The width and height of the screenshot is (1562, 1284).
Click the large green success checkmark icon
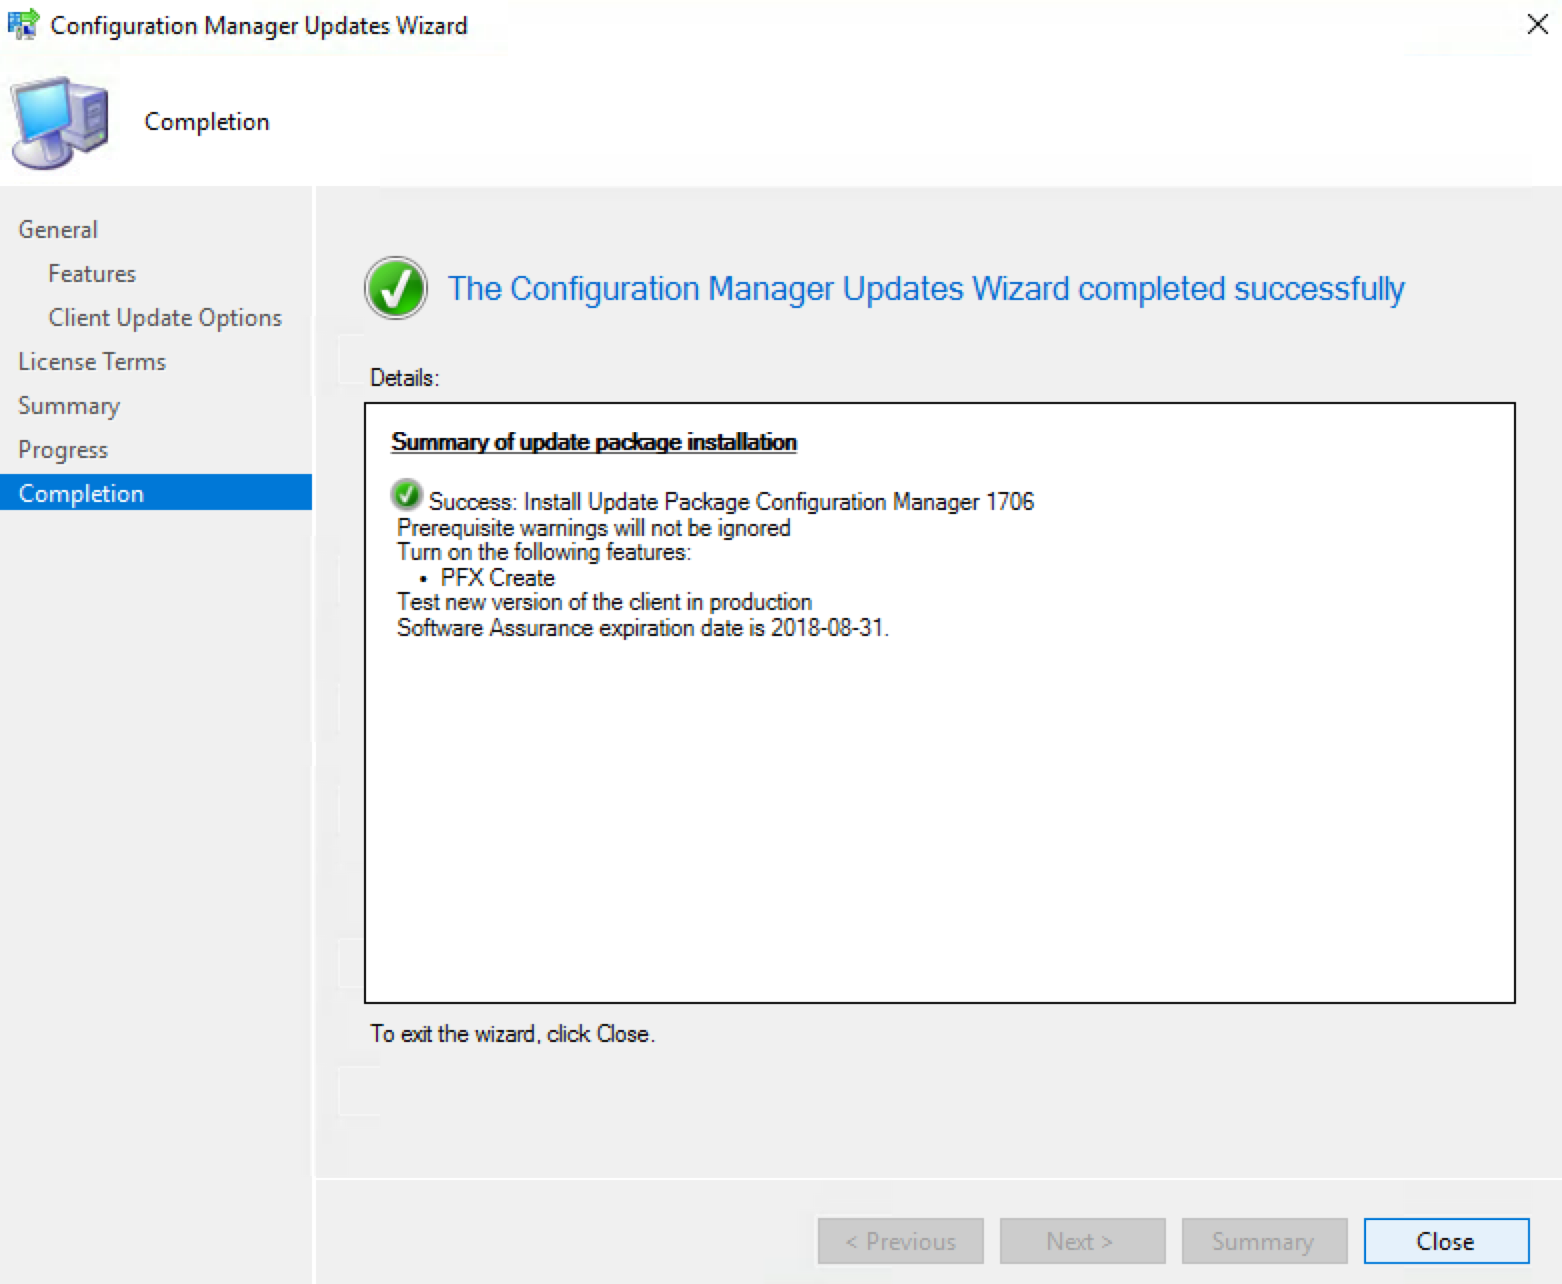pos(396,288)
